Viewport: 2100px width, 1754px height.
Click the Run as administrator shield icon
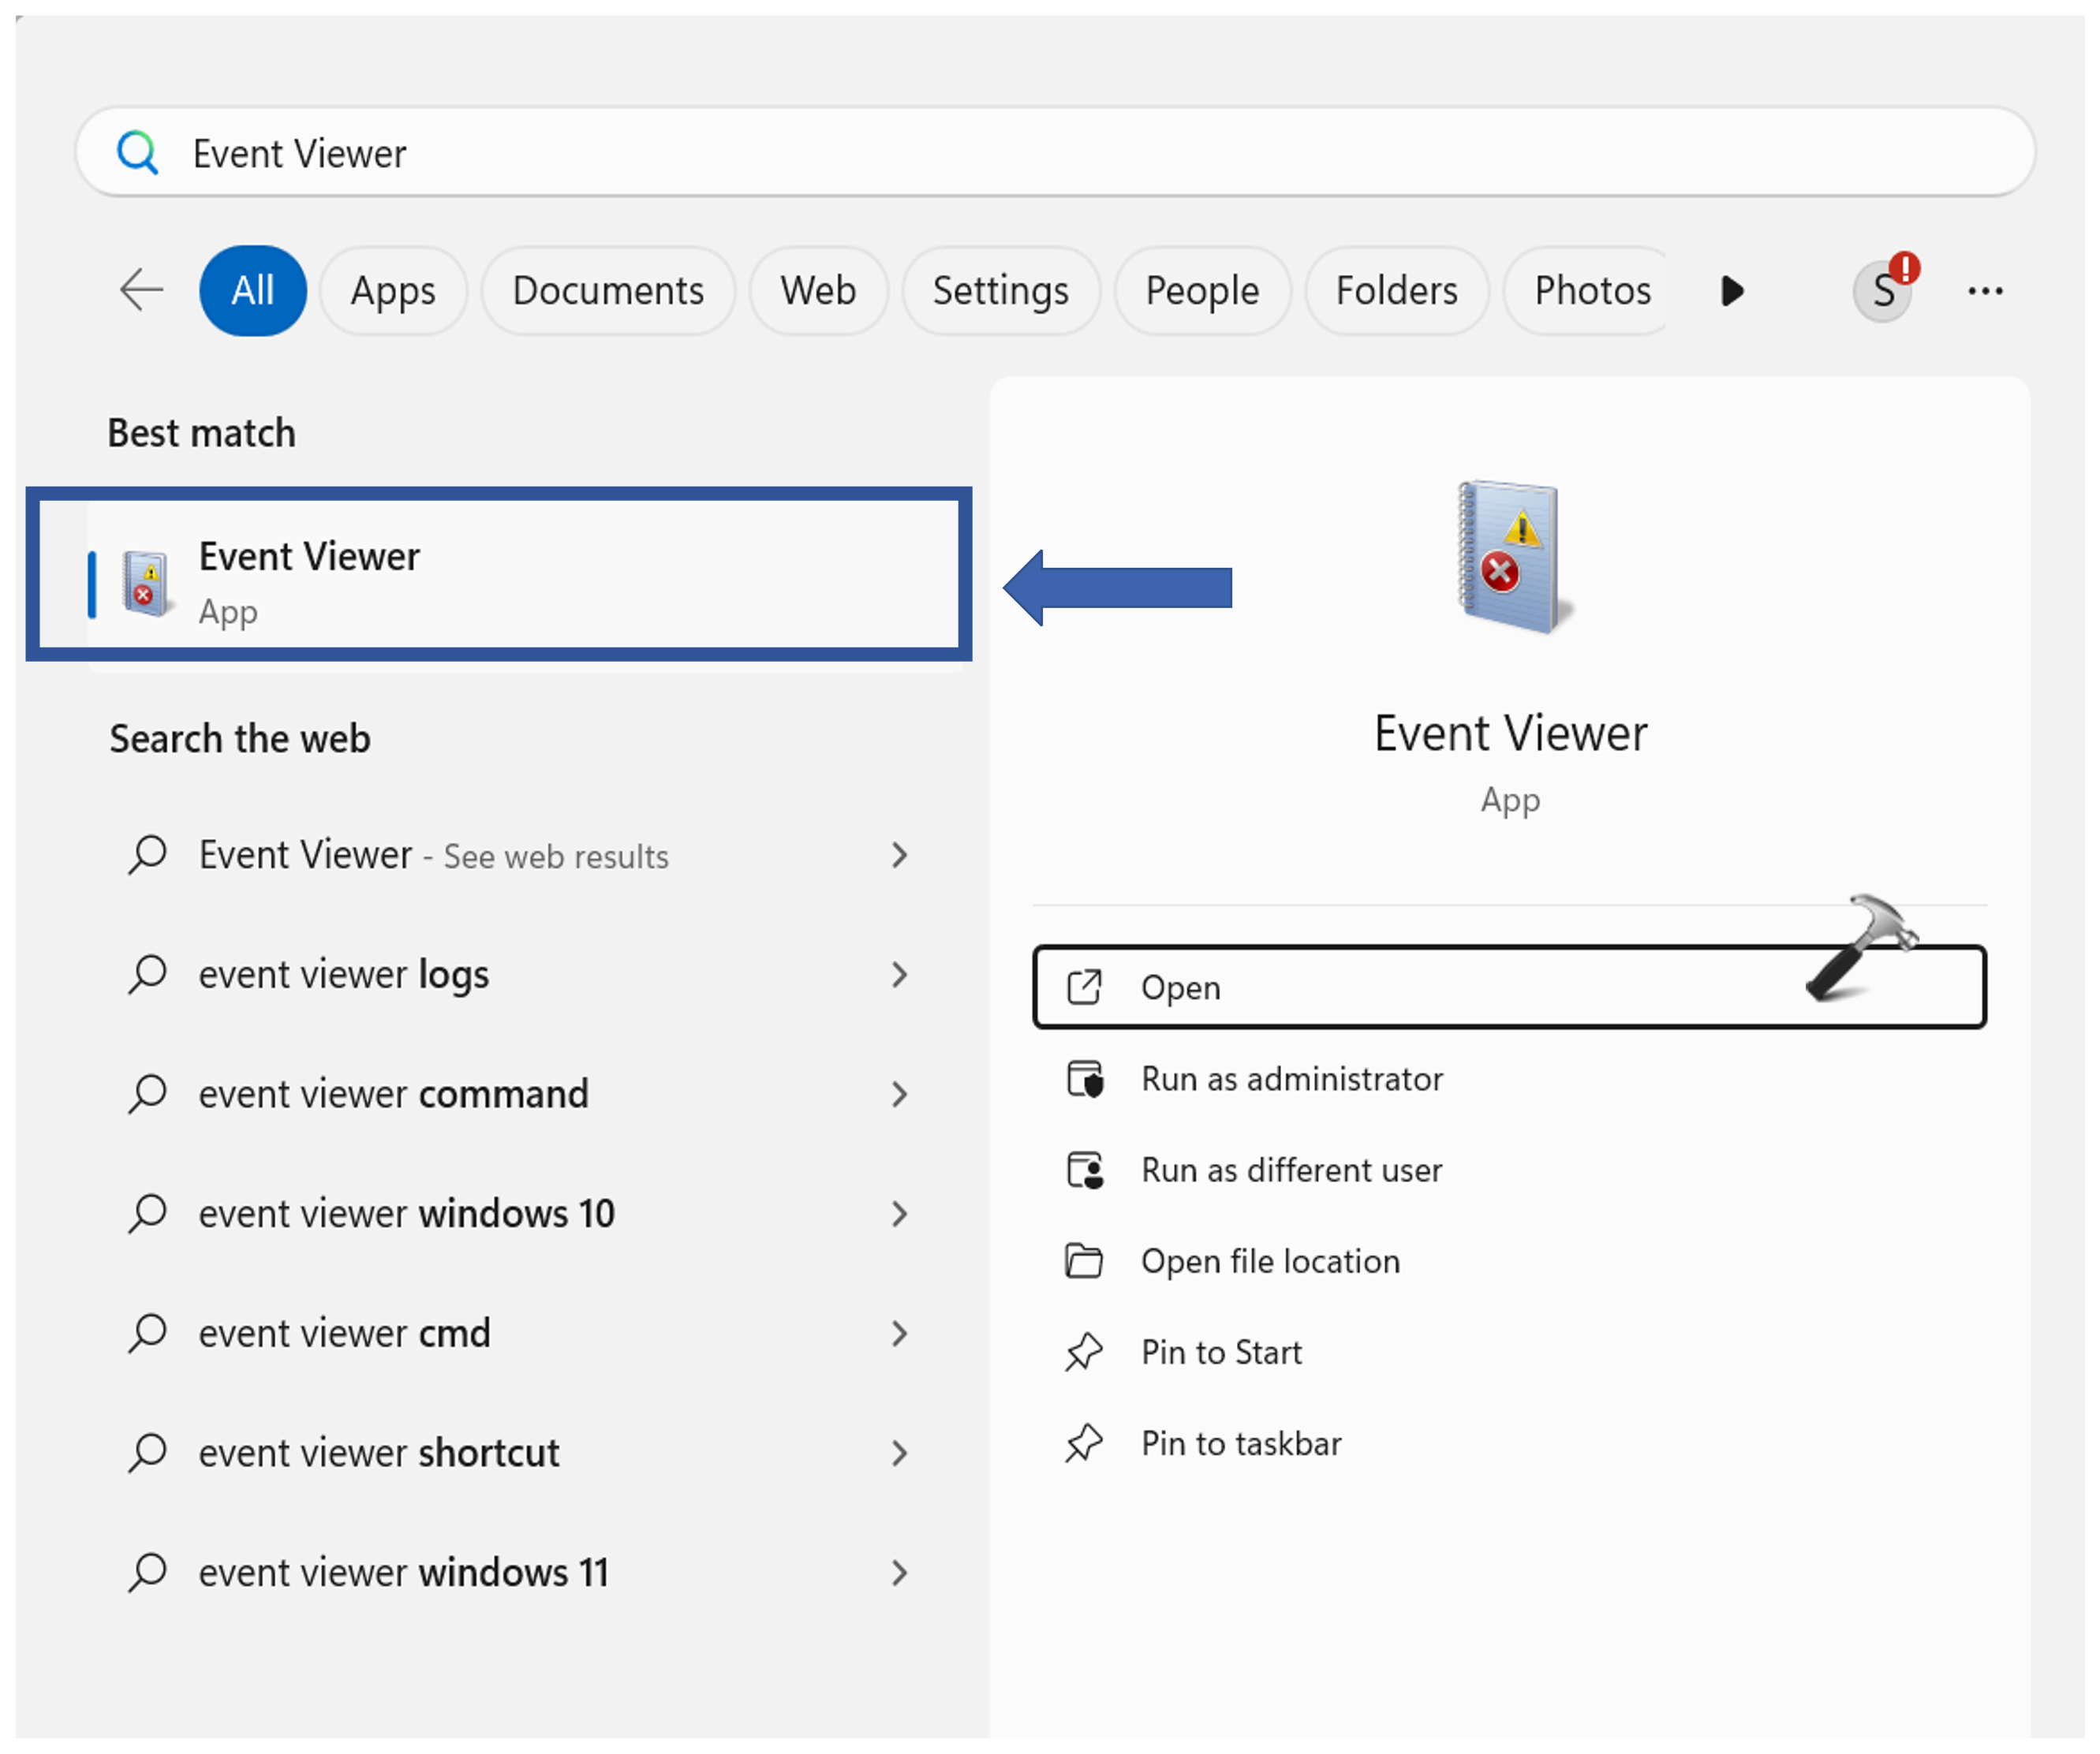(x=1085, y=1079)
